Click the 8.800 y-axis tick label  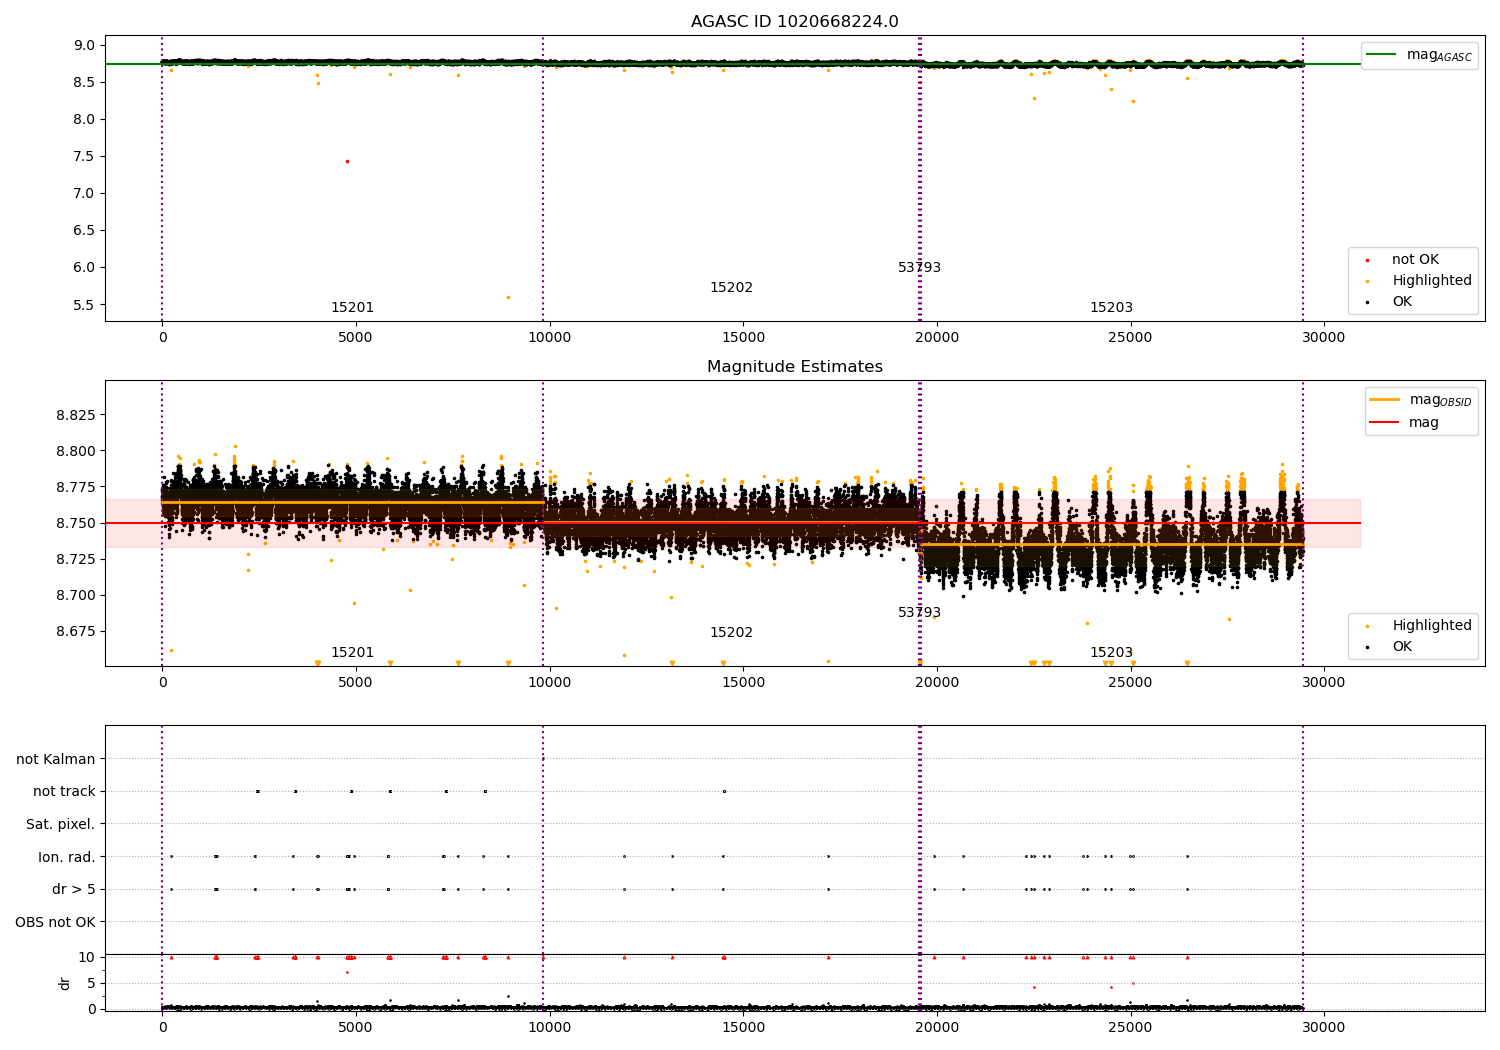(x=75, y=452)
